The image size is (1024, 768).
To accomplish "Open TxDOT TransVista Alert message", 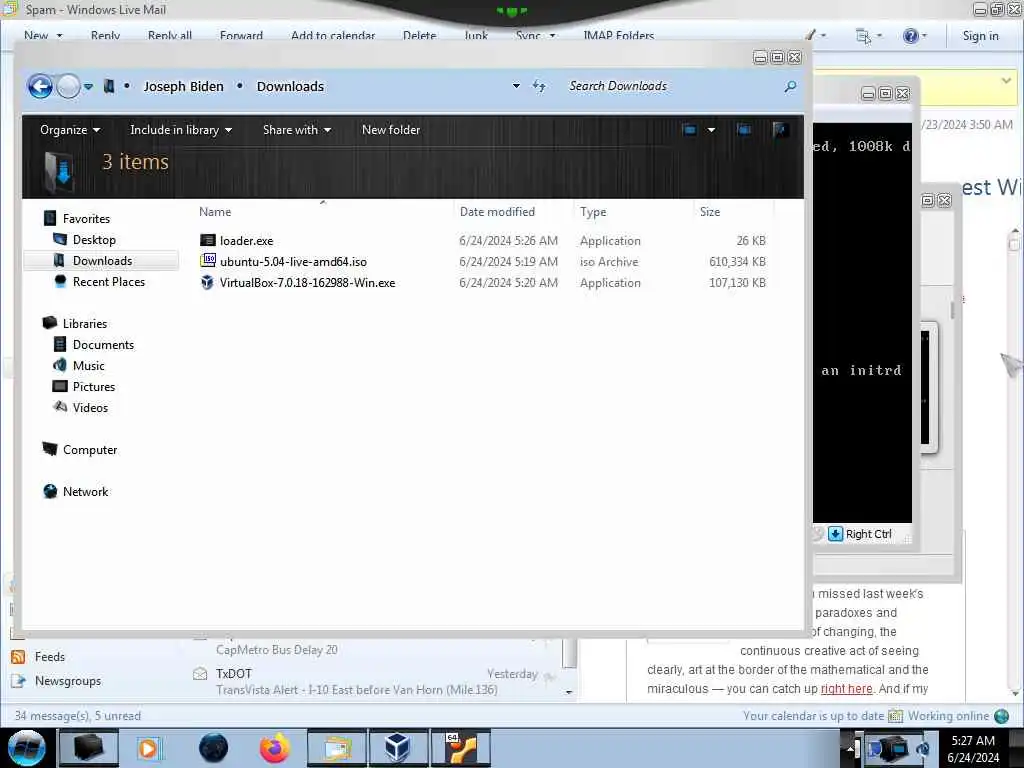I will (x=376, y=681).
